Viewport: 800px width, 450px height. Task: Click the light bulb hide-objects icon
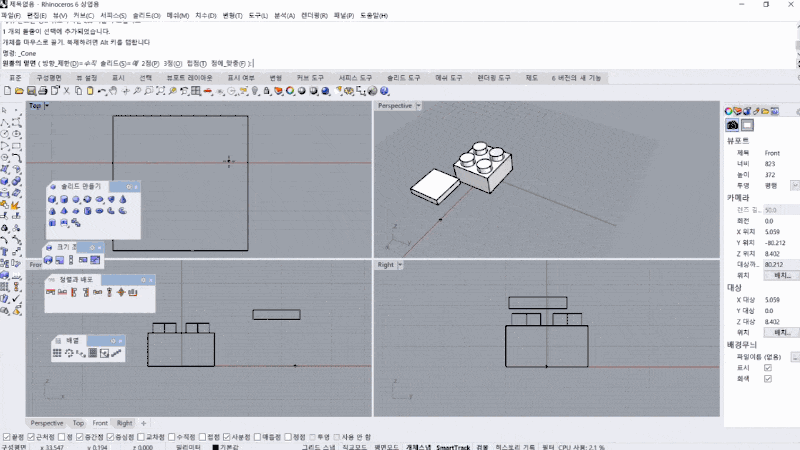pyautogui.click(x=255, y=91)
